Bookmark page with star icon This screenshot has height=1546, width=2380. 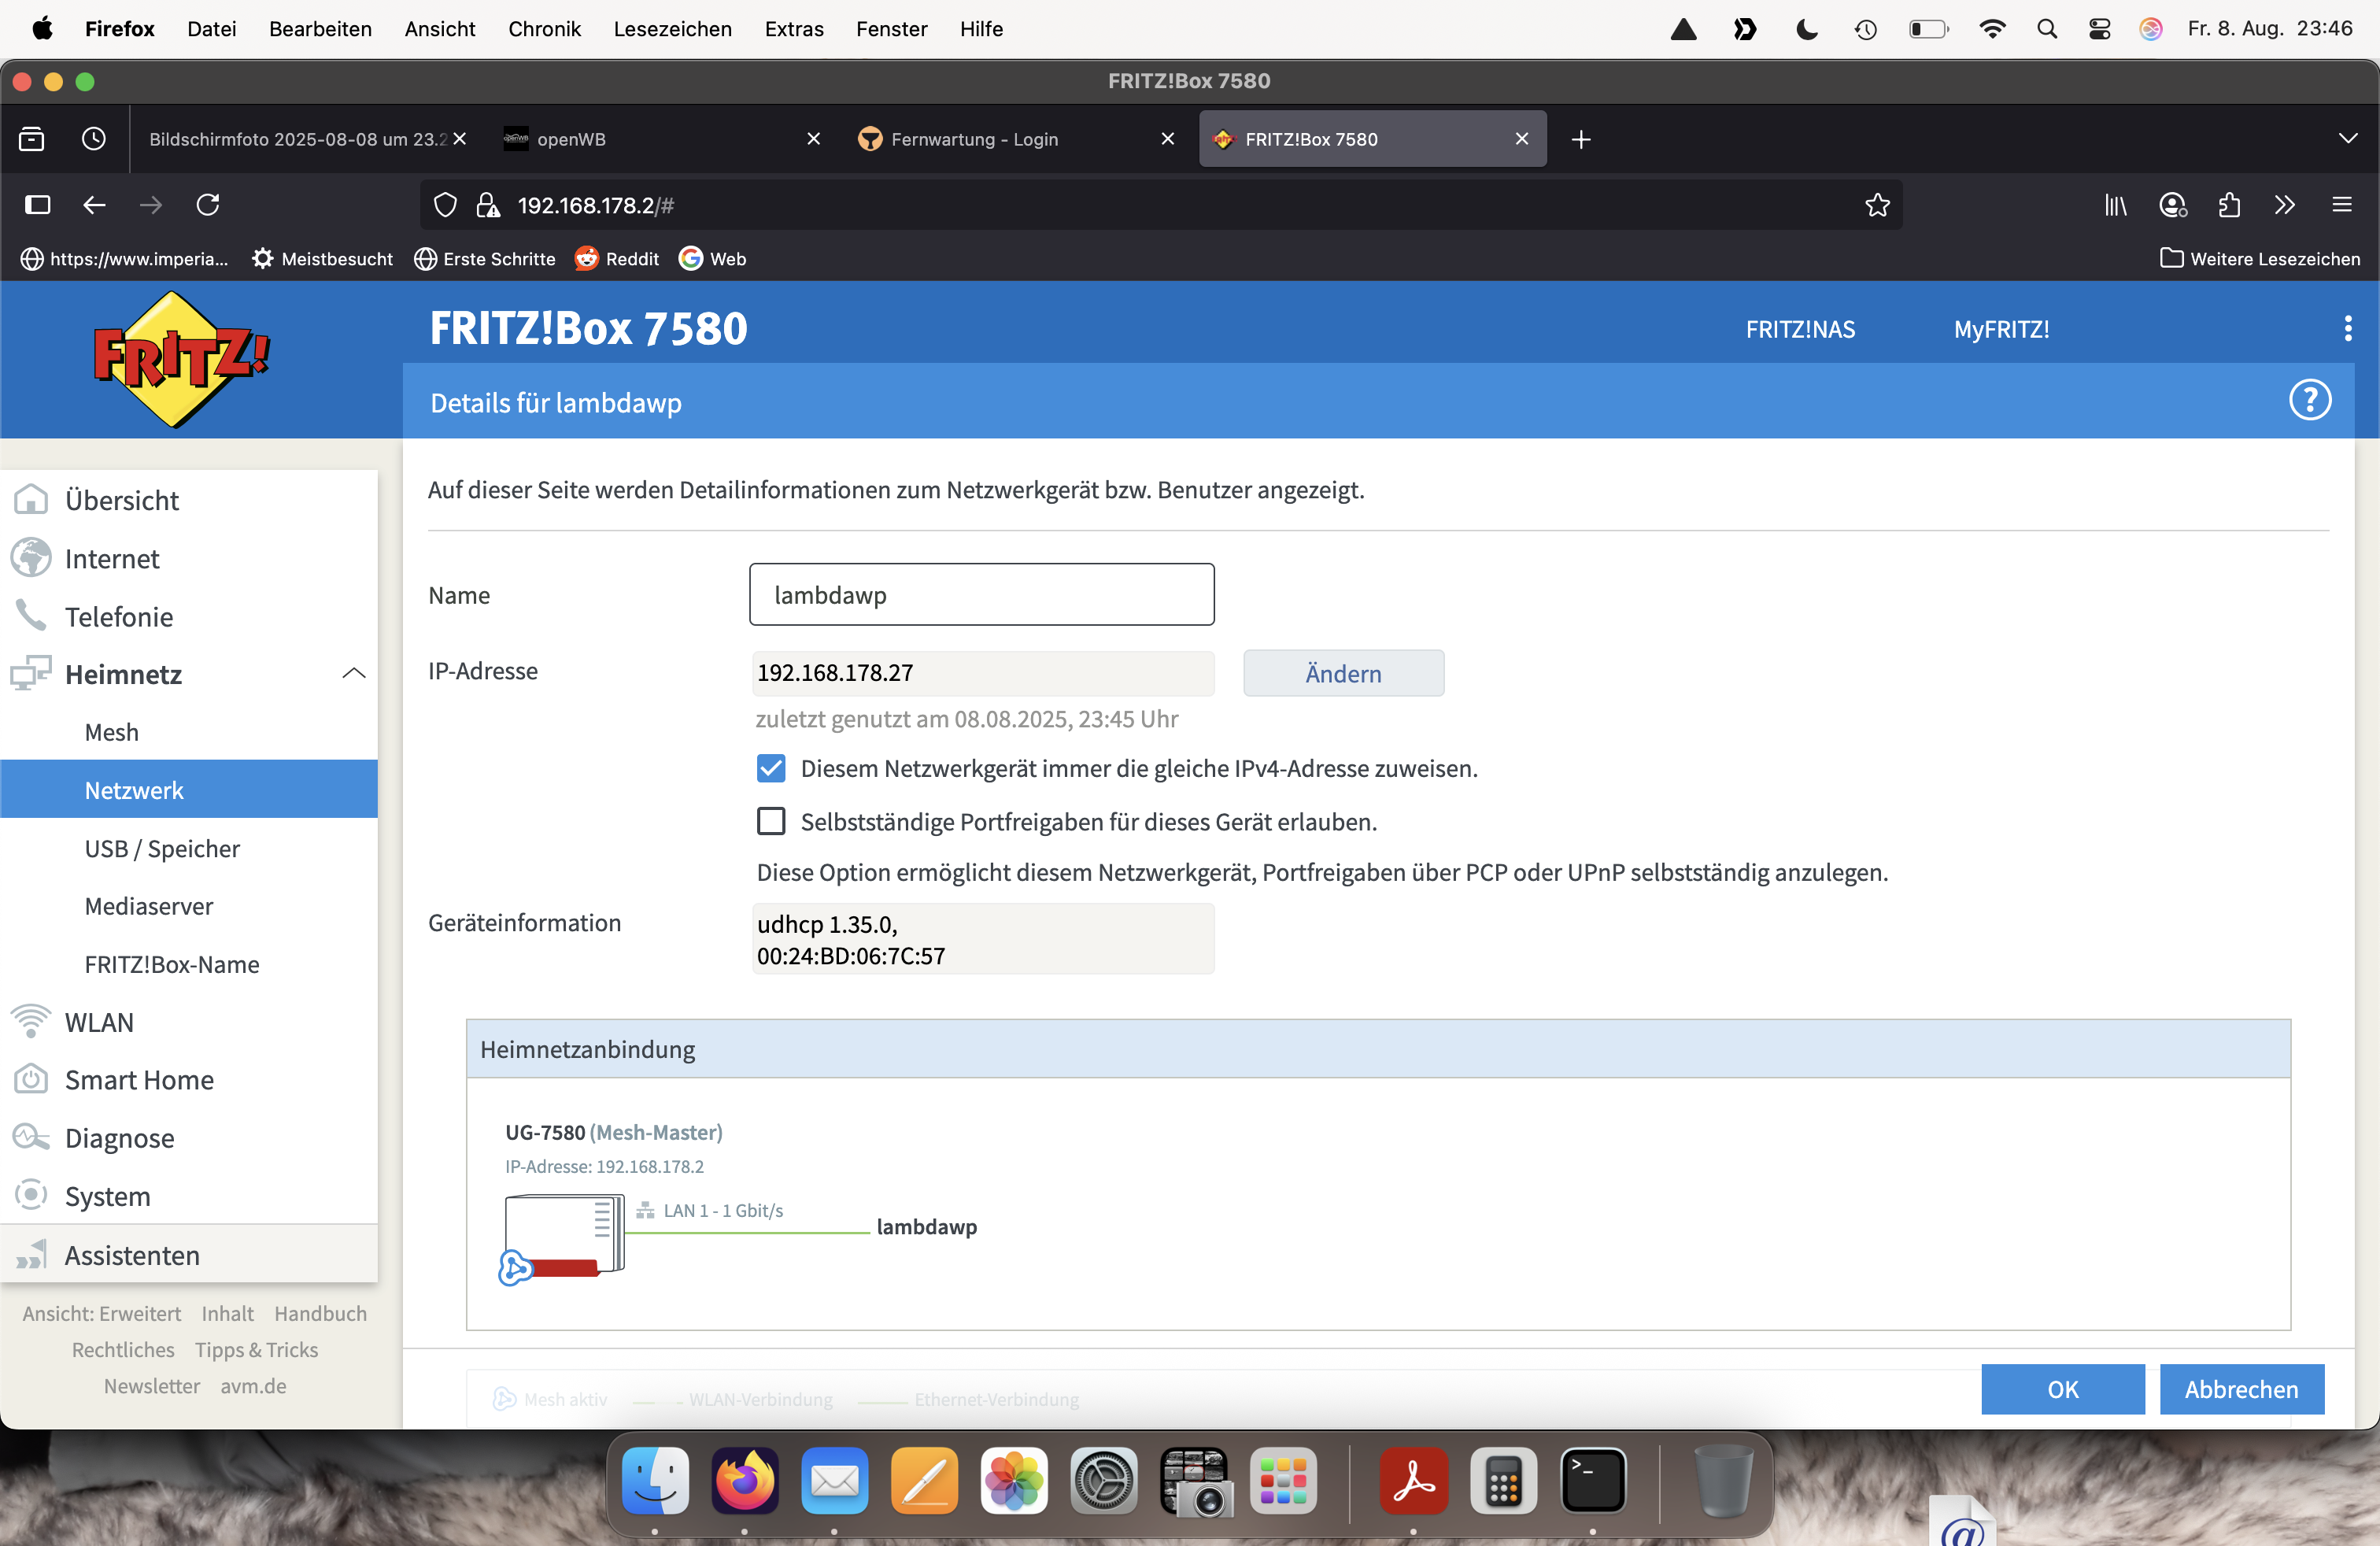pyautogui.click(x=1877, y=205)
